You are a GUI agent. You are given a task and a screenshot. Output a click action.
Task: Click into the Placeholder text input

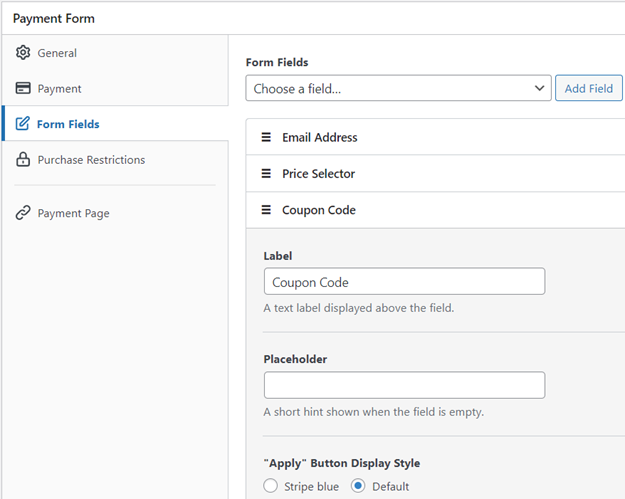click(x=404, y=385)
